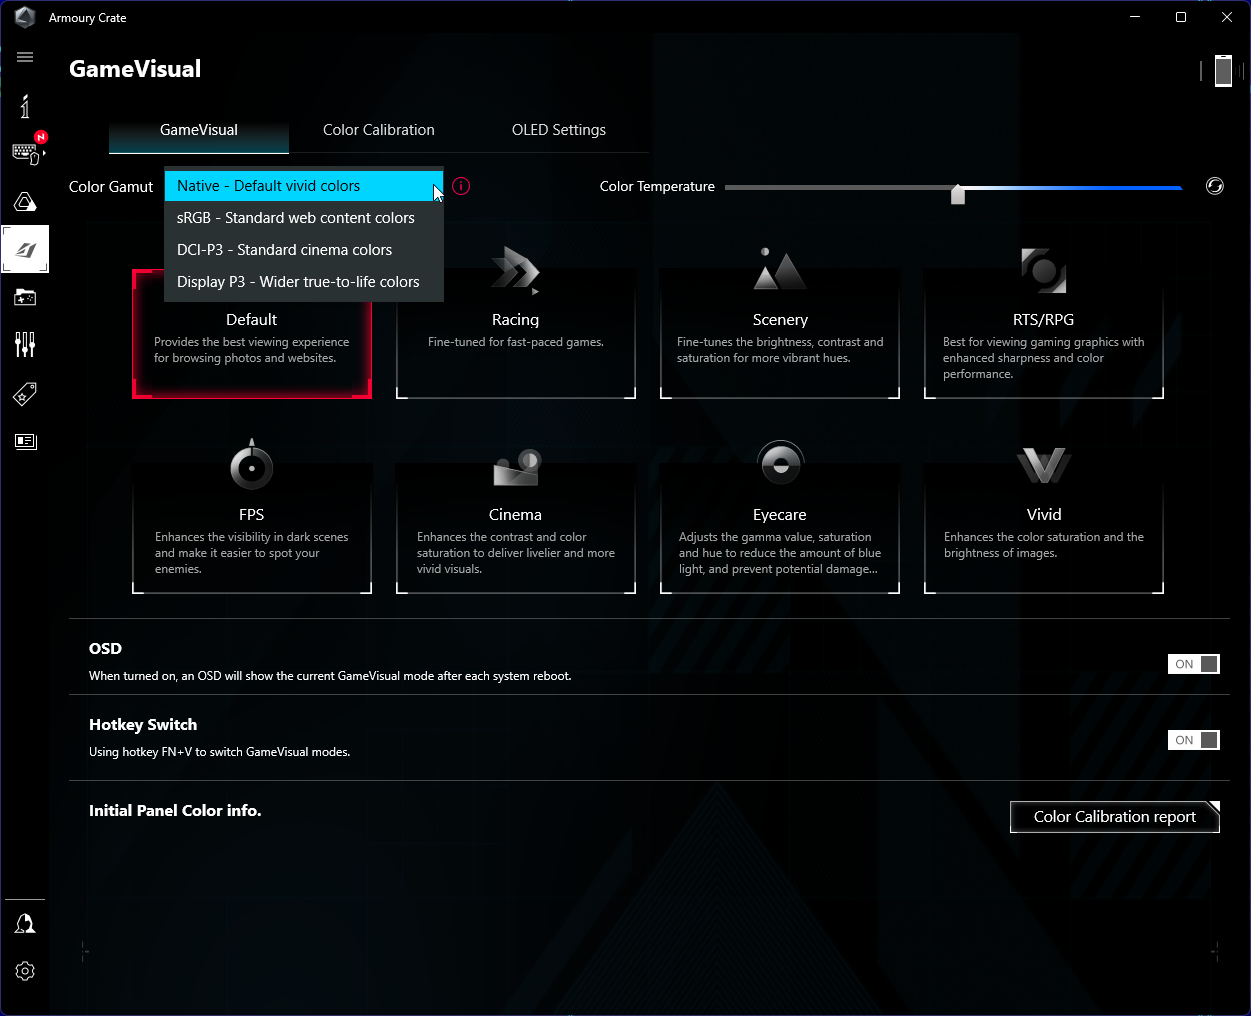
Task: Open the Aura Sync sidebar icon
Action: click(25, 202)
